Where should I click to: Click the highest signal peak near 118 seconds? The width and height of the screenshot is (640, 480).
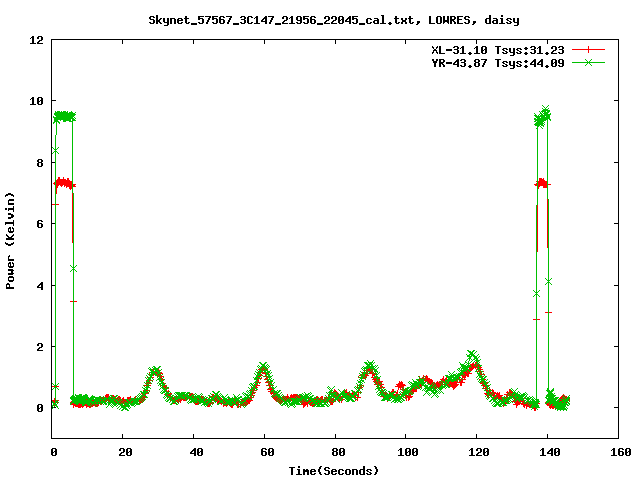click(x=473, y=355)
